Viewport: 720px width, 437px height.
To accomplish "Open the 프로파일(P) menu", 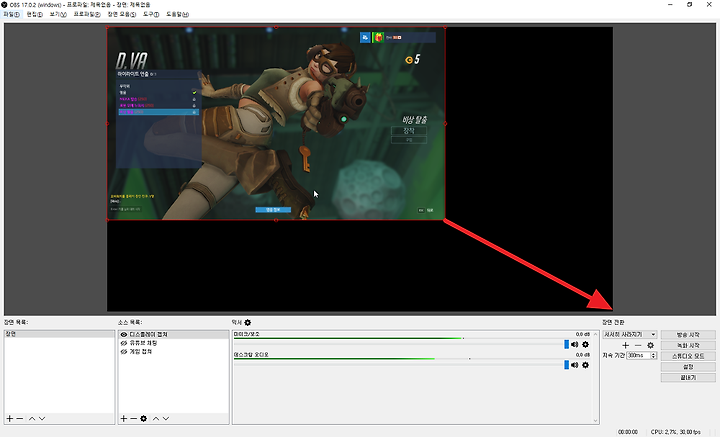I will click(x=87, y=14).
